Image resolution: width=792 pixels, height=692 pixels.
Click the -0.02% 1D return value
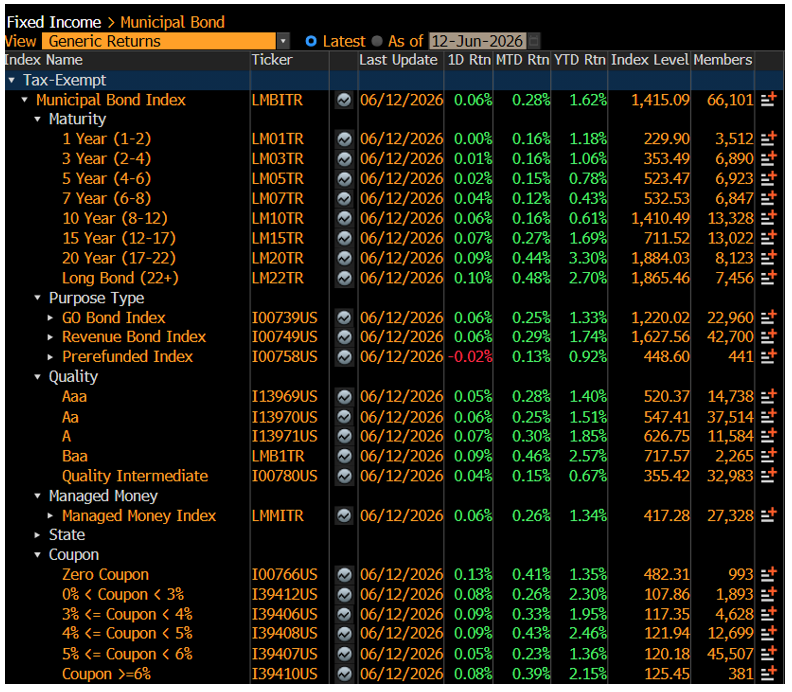click(470, 357)
